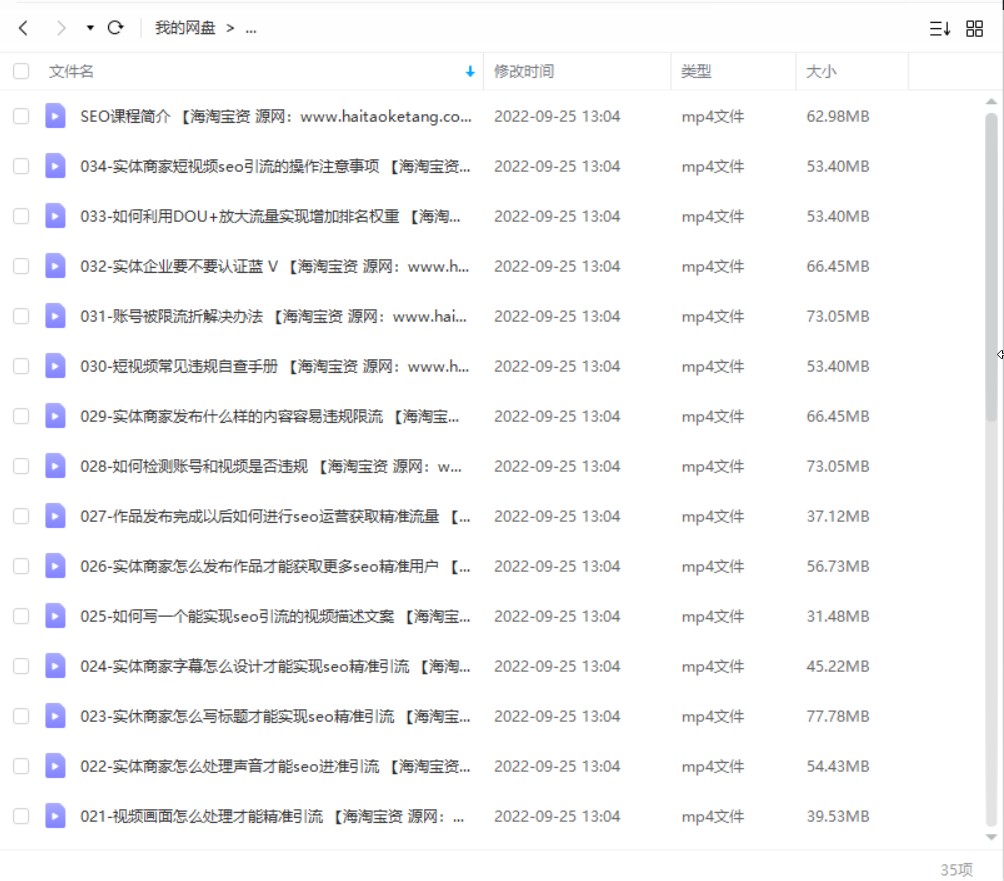This screenshot has width=1004, height=881.
Task: Open the sort order menu icon
Action: click(939, 28)
